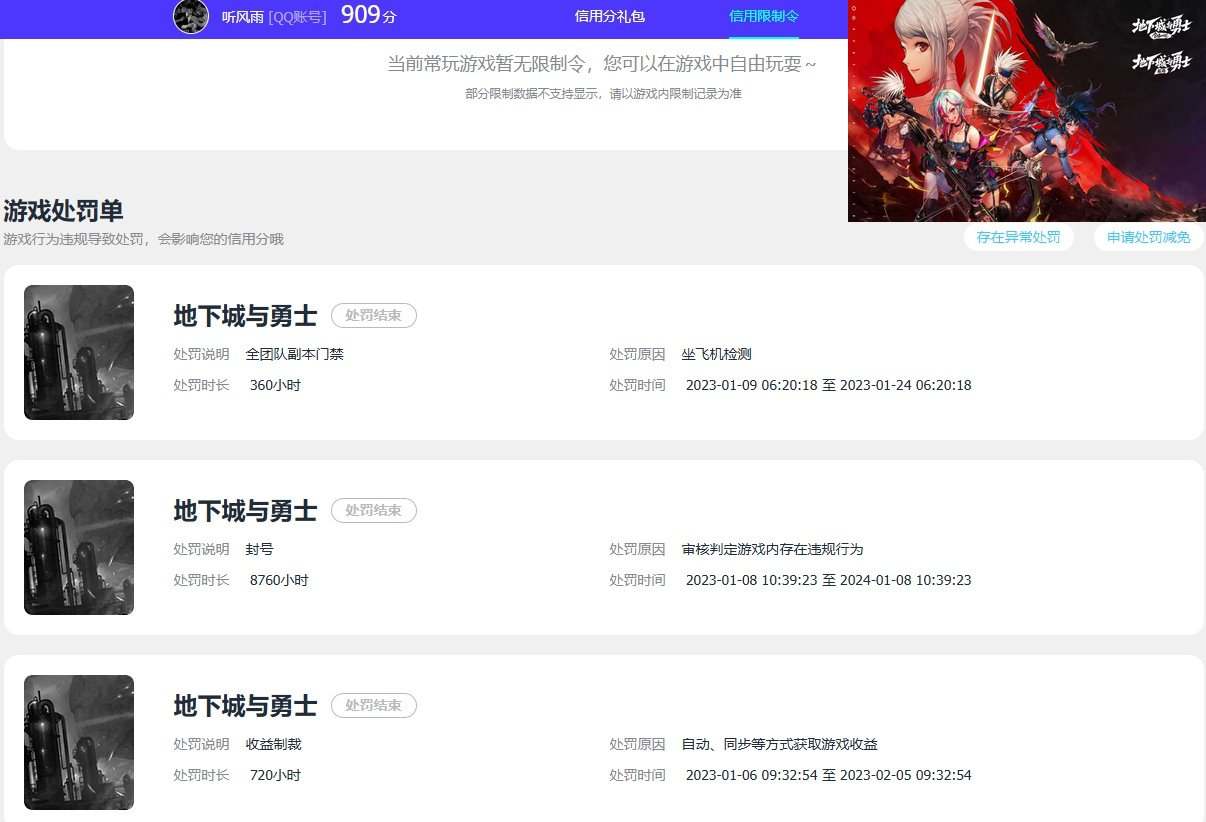Viewport: 1206px width, 822px height.
Task: Click the 720小时 penalty duration
Action: point(275,775)
